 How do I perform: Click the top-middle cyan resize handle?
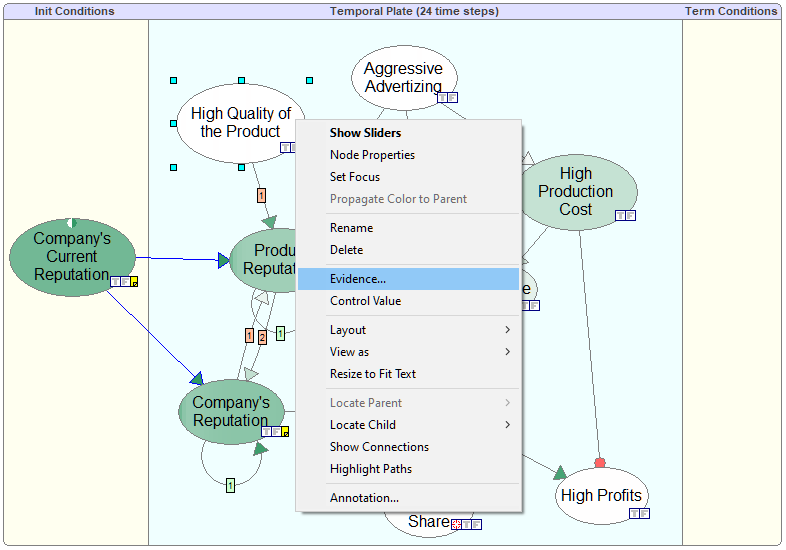[242, 80]
